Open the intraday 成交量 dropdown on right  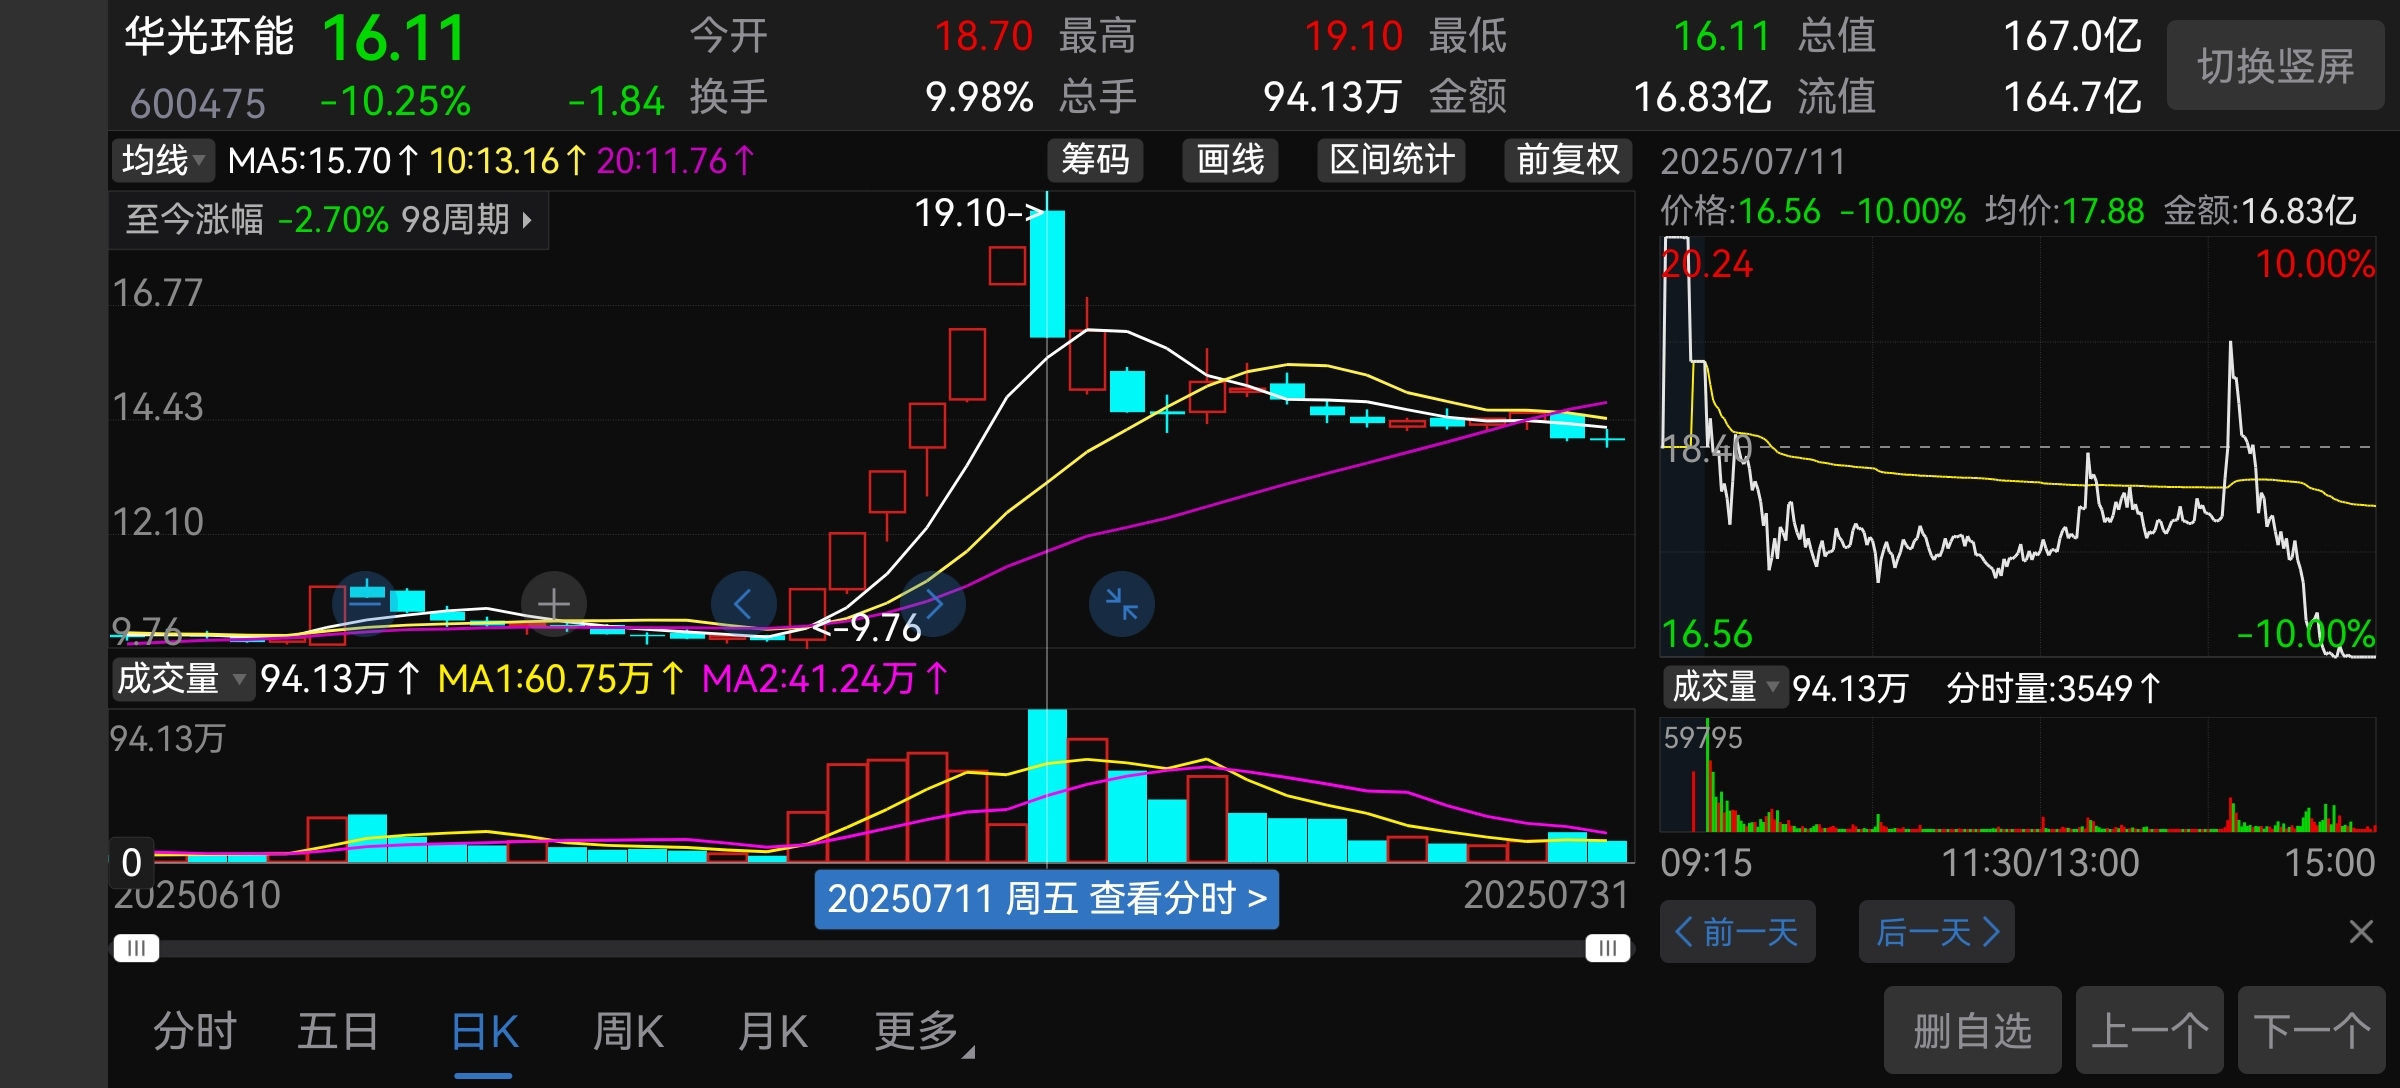pos(1725,687)
